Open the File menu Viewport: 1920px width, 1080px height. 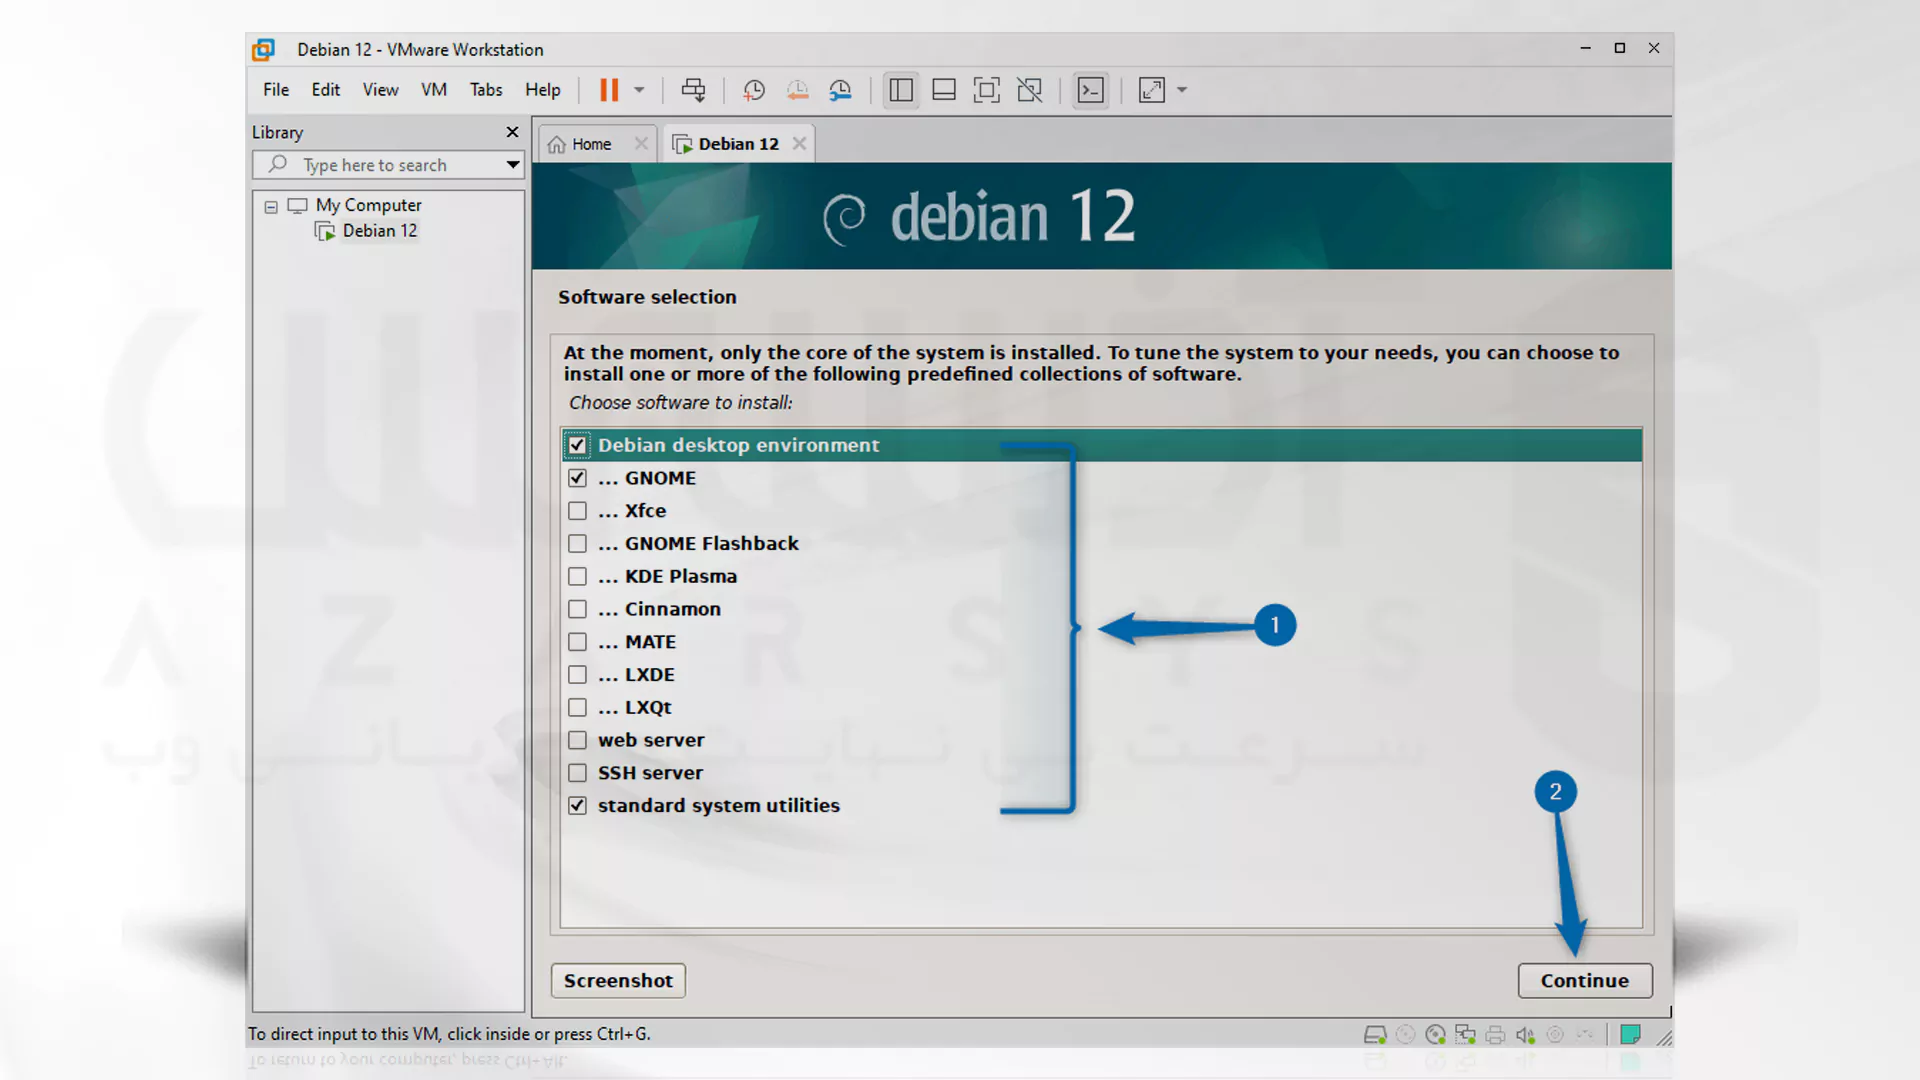tap(276, 90)
